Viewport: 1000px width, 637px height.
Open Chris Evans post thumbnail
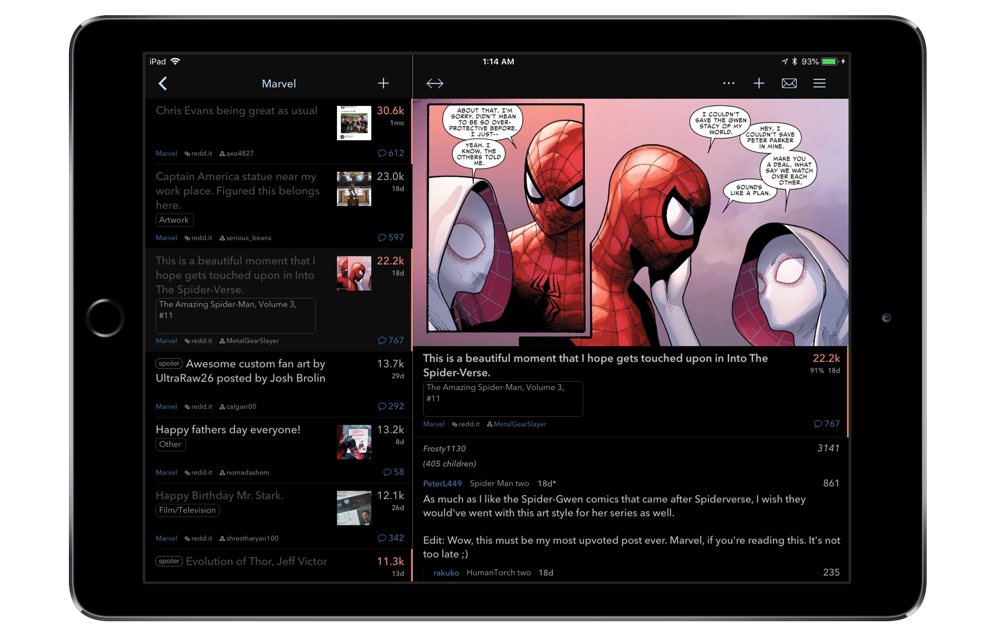[x=354, y=122]
